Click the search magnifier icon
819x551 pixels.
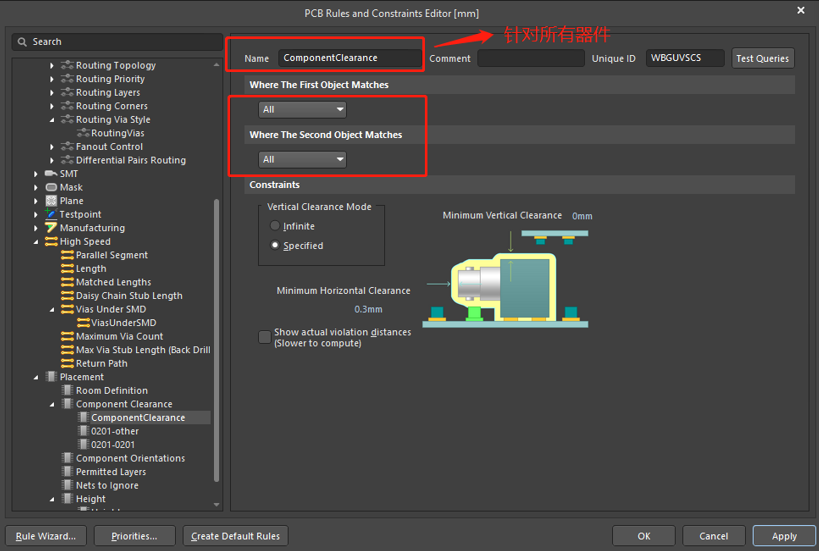pos(22,42)
